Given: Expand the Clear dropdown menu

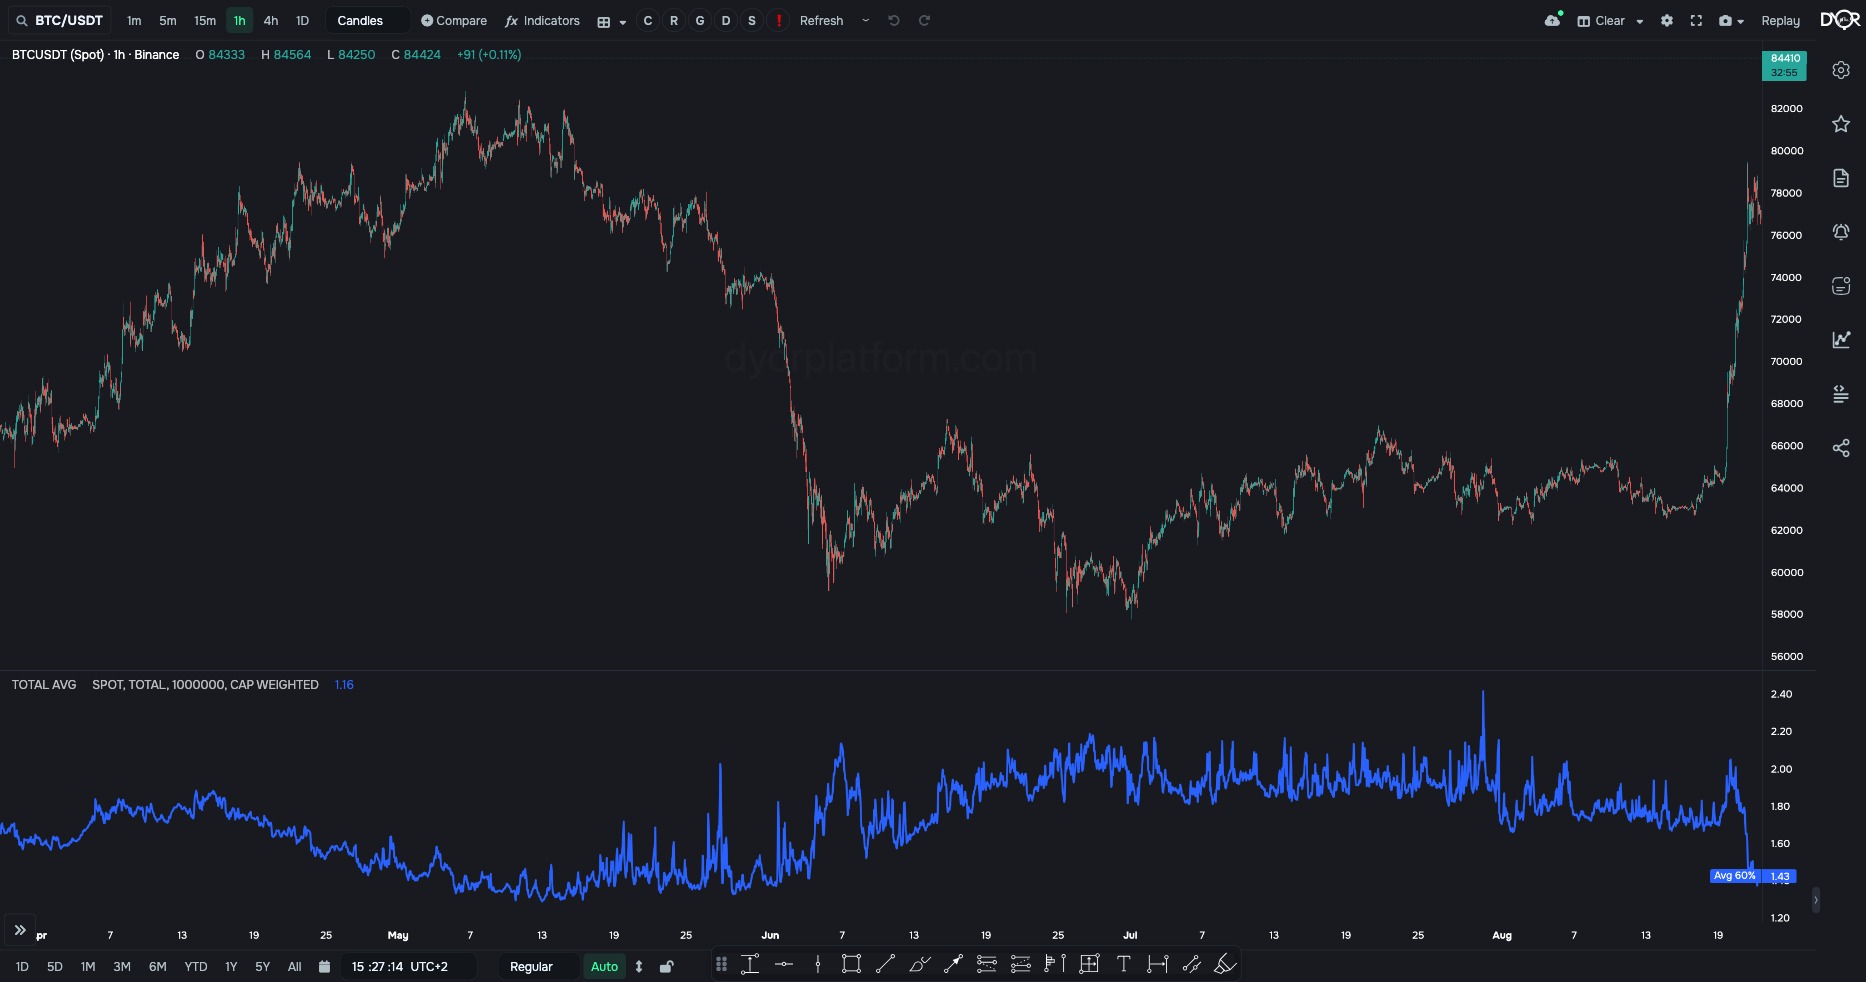Looking at the screenshot, I should pos(1640,21).
